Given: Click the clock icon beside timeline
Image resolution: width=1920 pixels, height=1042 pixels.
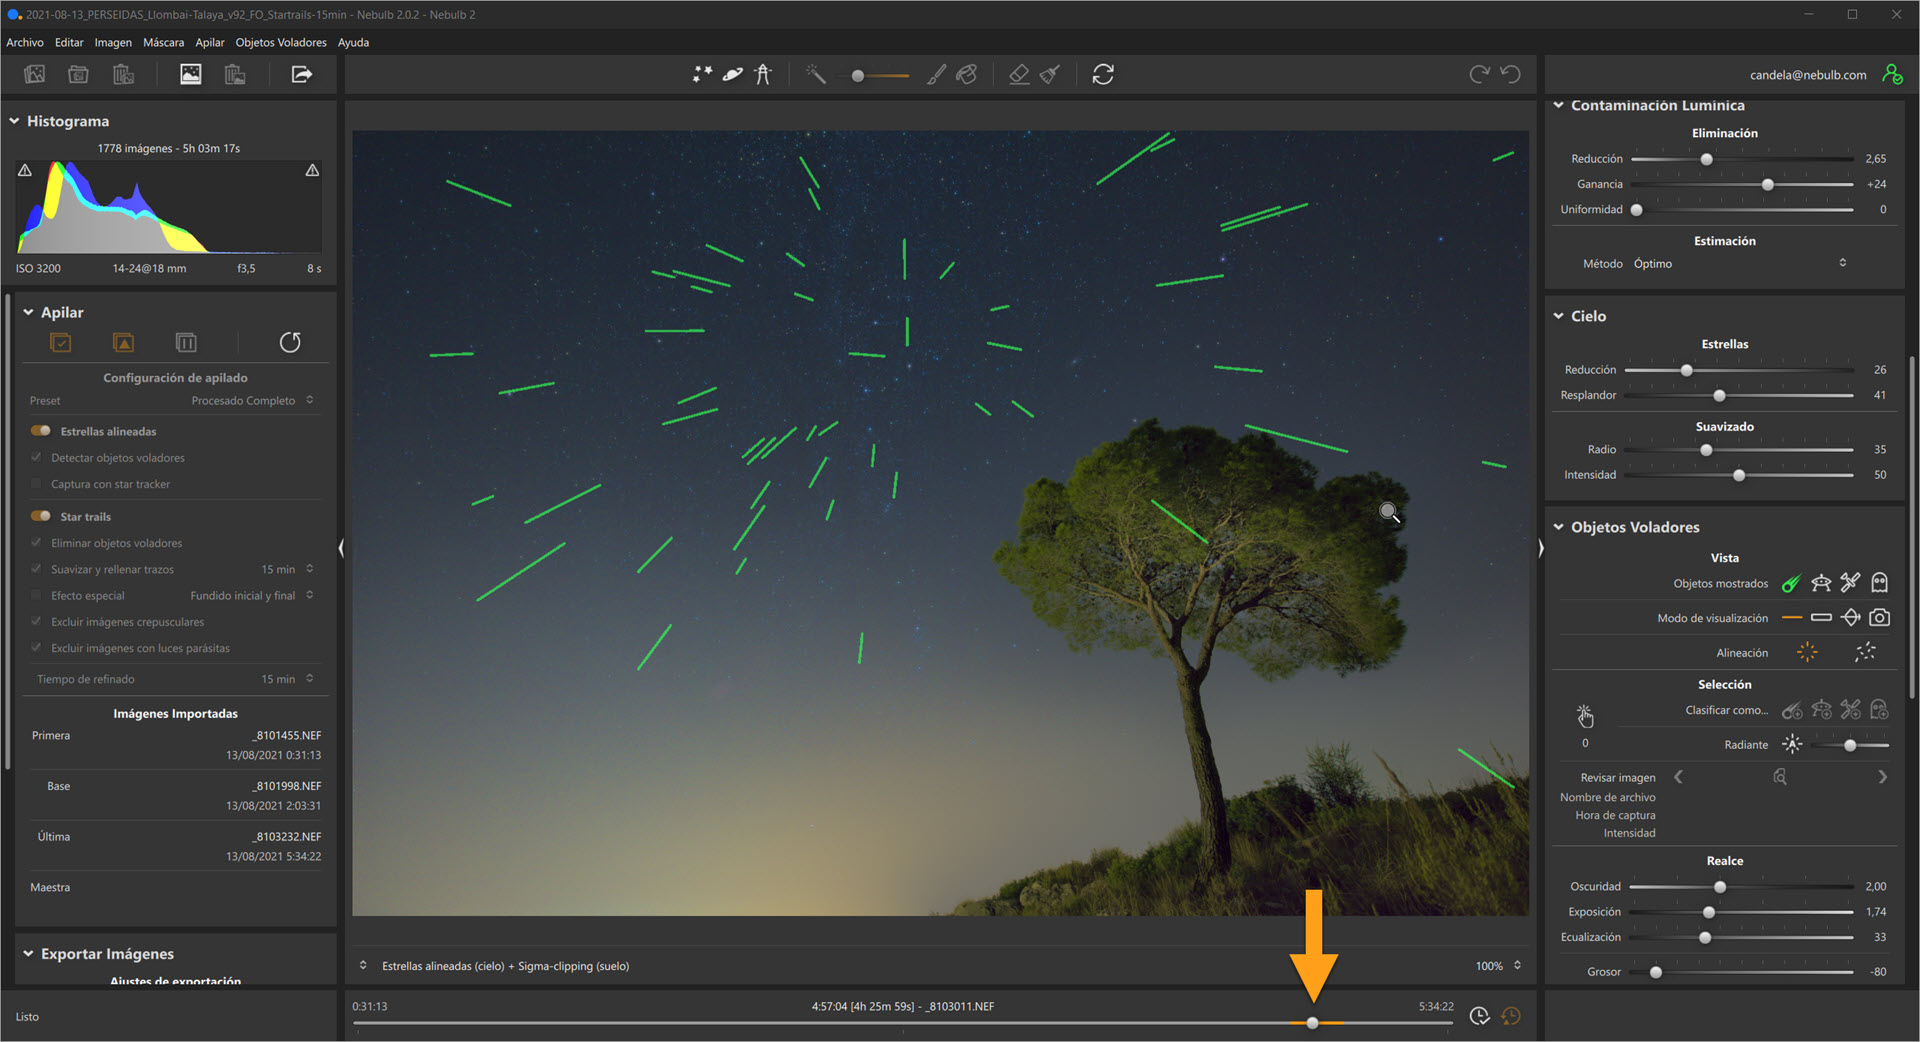Looking at the screenshot, I should click(1479, 1016).
